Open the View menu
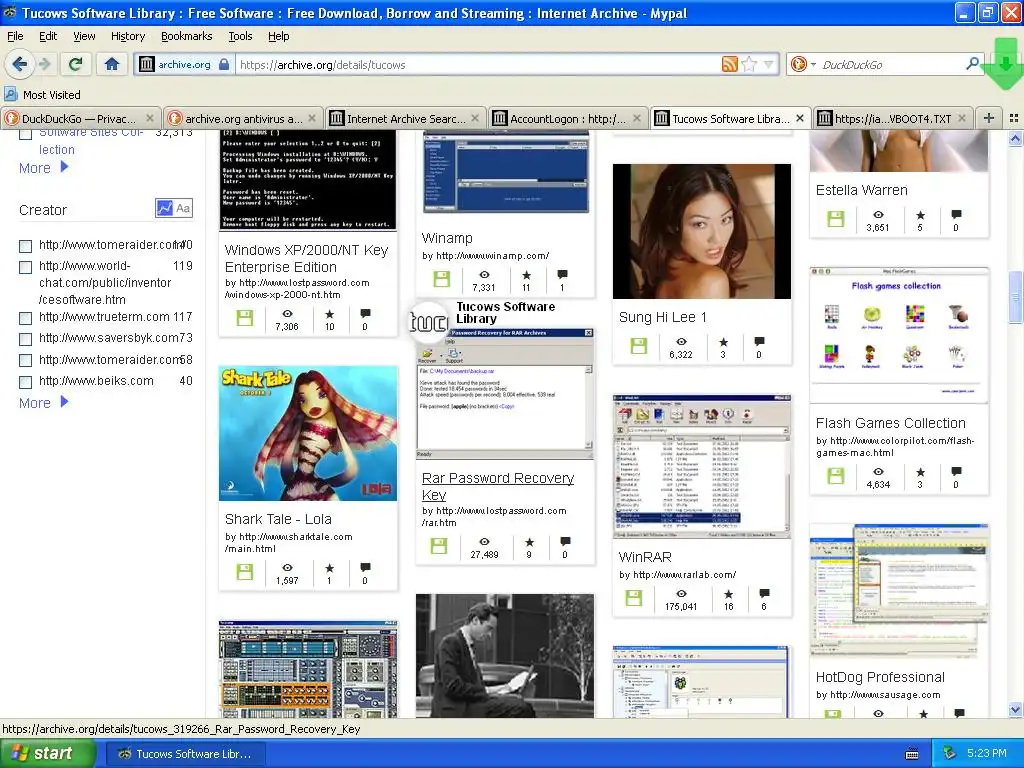The height and width of the screenshot is (768, 1024). (x=84, y=36)
